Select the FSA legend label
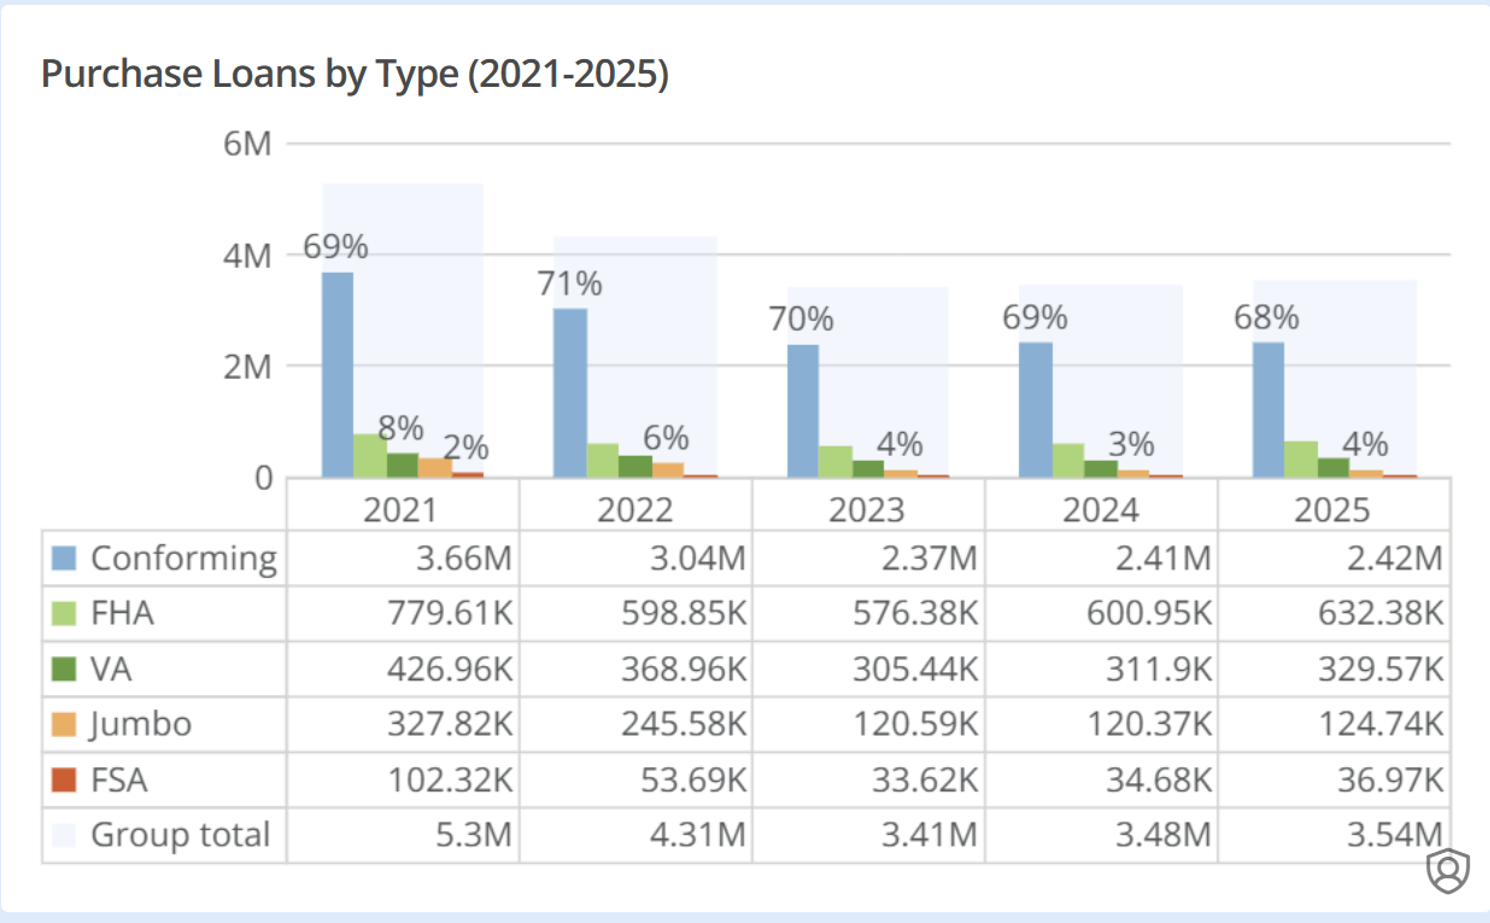The image size is (1490, 923). click(119, 780)
